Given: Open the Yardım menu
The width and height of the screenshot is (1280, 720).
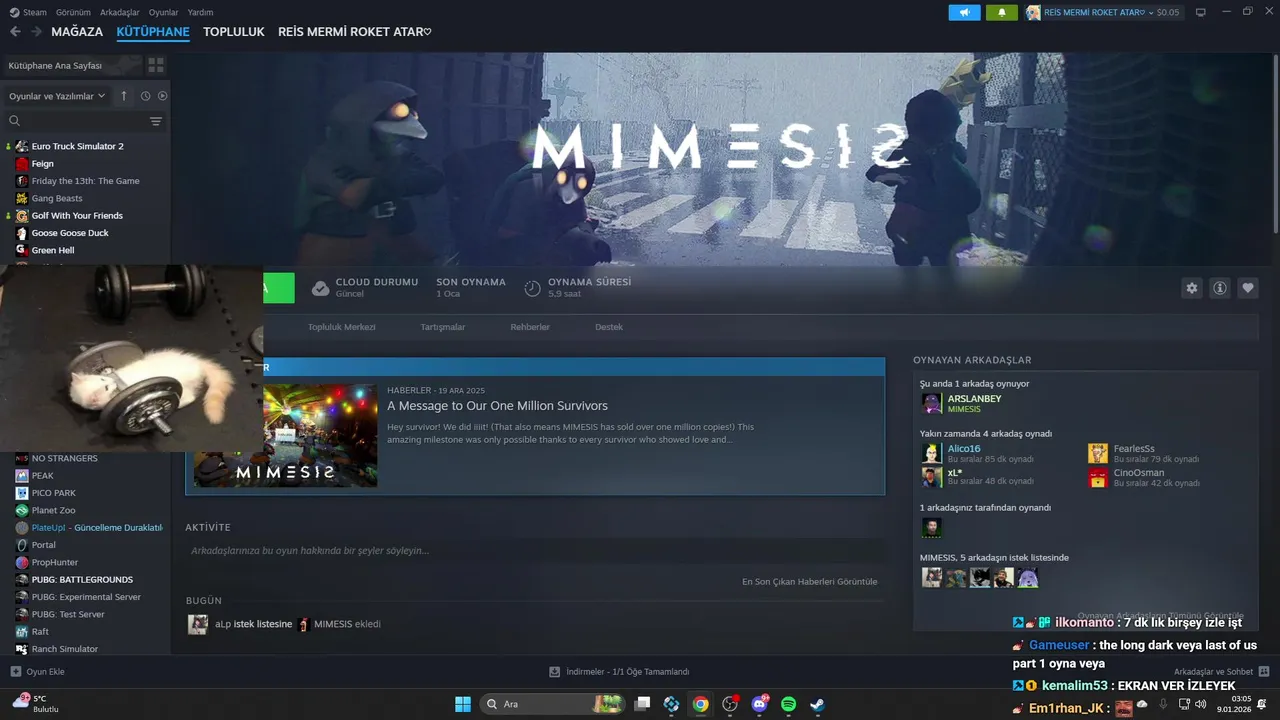Looking at the screenshot, I should point(201,12).
